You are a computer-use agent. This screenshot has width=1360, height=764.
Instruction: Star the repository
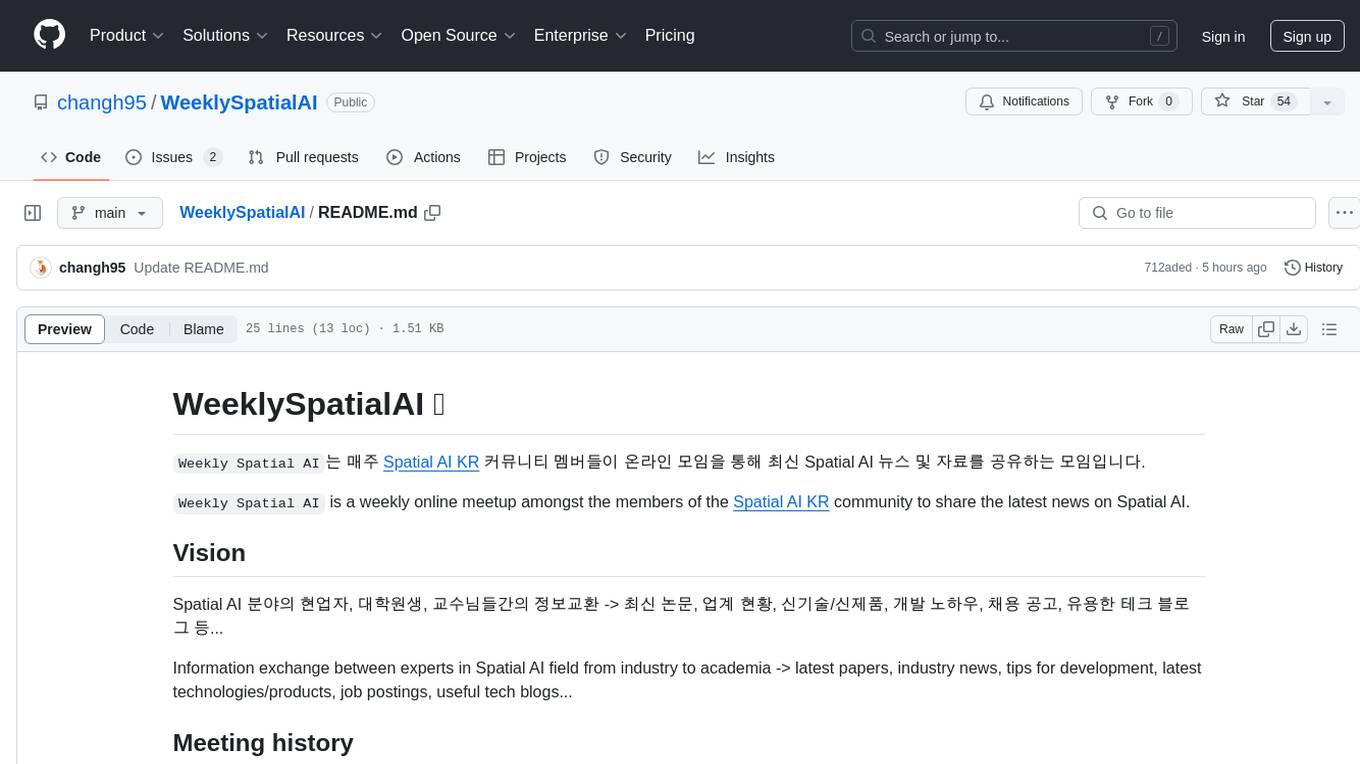coord(1256,102)
